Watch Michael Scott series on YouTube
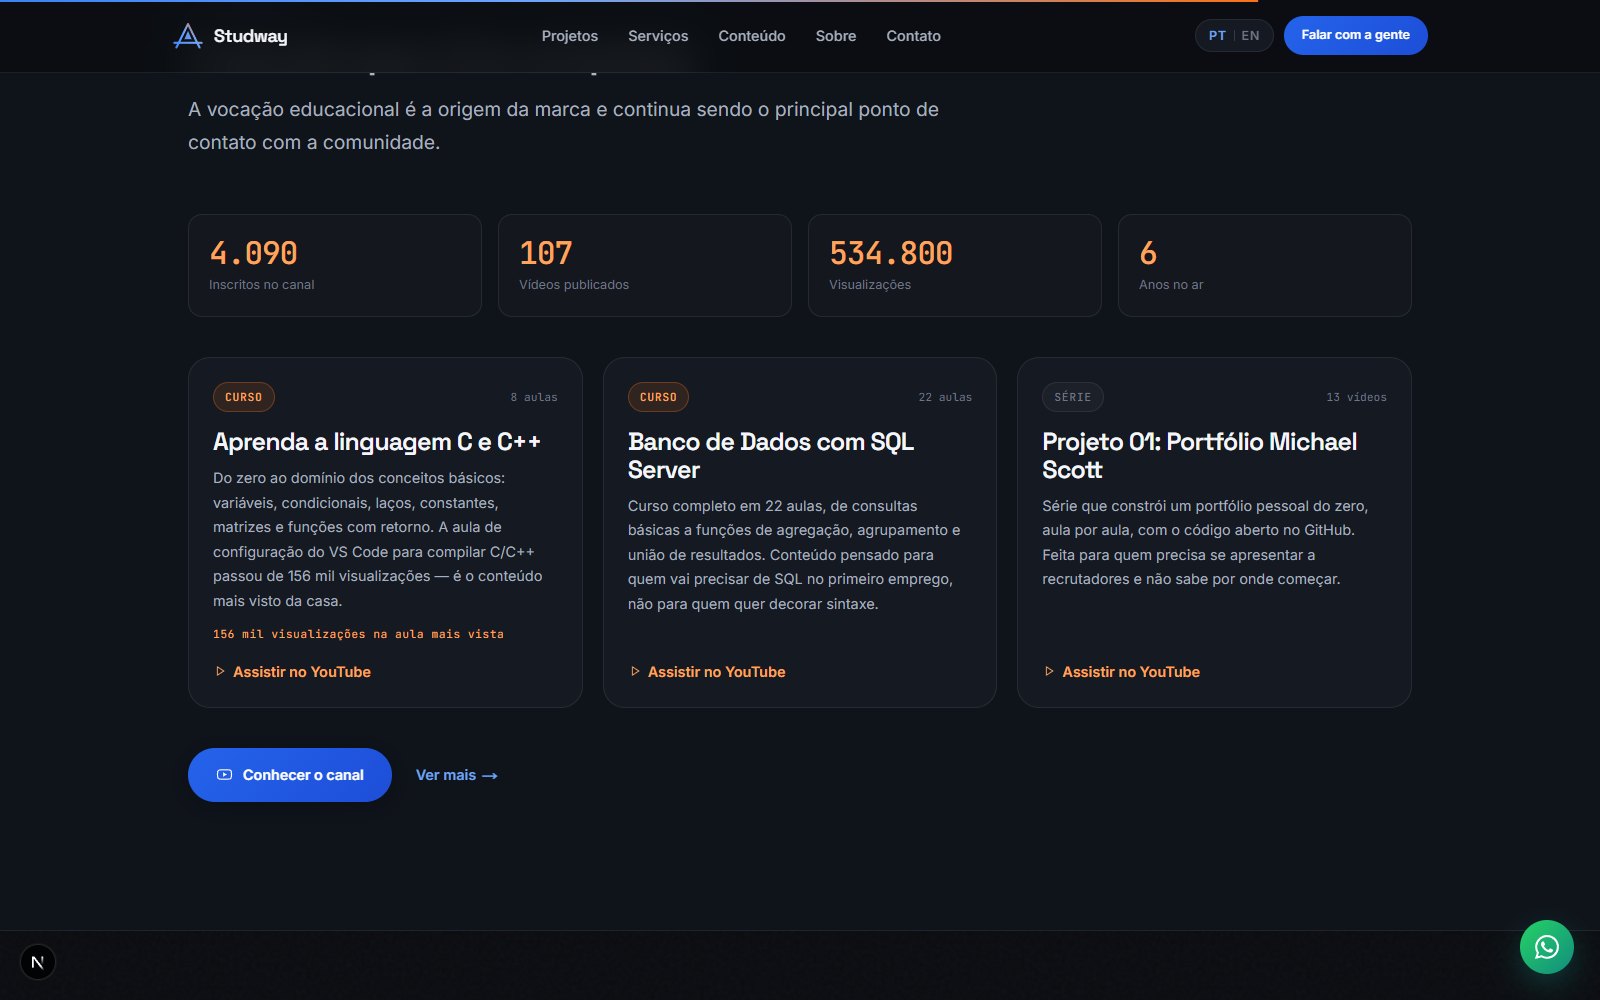This screenshot has height=1000, width=1600. (1122, 672)
